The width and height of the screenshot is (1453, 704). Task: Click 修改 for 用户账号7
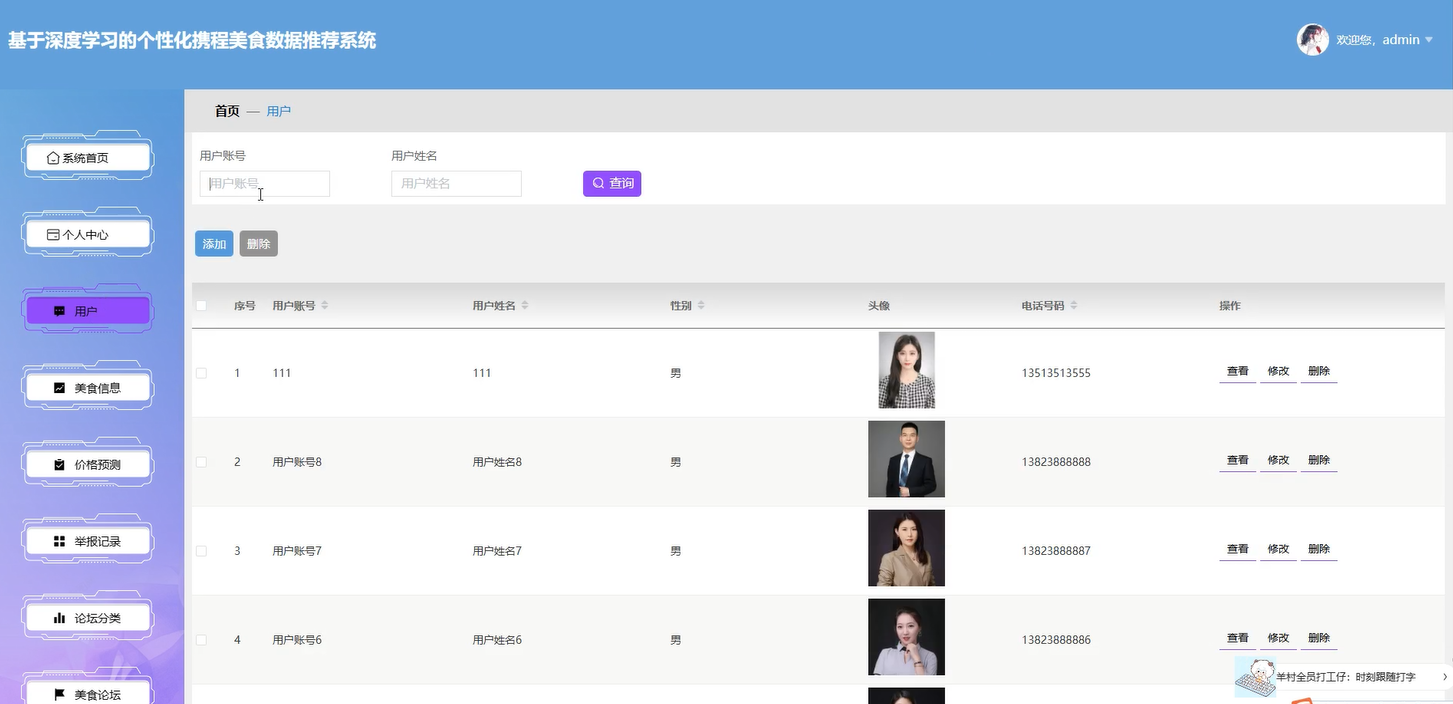click(x=1278, y=550)
